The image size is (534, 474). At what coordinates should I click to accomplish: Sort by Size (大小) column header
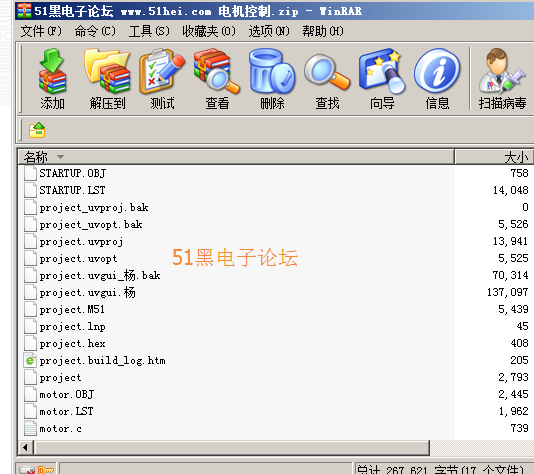pos(494,157)
